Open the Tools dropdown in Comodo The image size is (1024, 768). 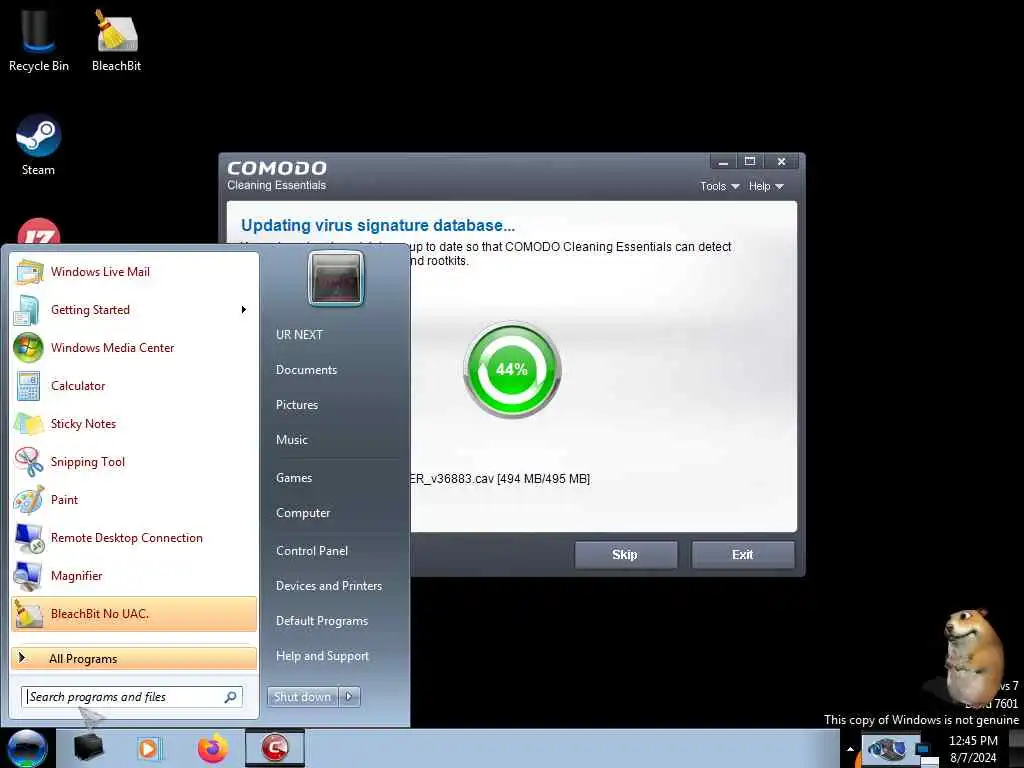(720, 186)
